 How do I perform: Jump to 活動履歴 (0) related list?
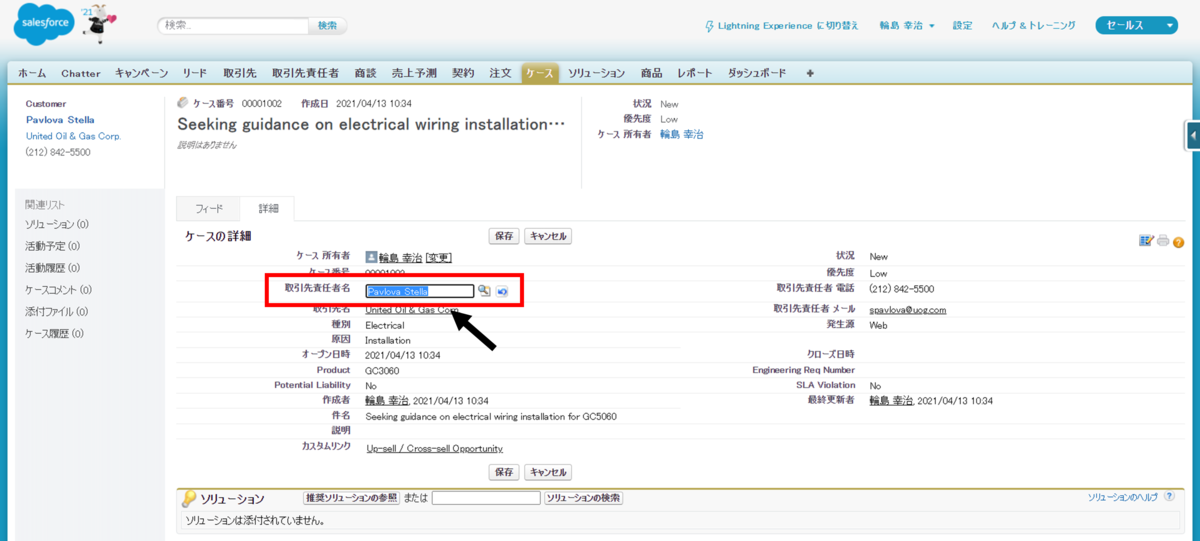pyautogui.click(x=53, y=268)
